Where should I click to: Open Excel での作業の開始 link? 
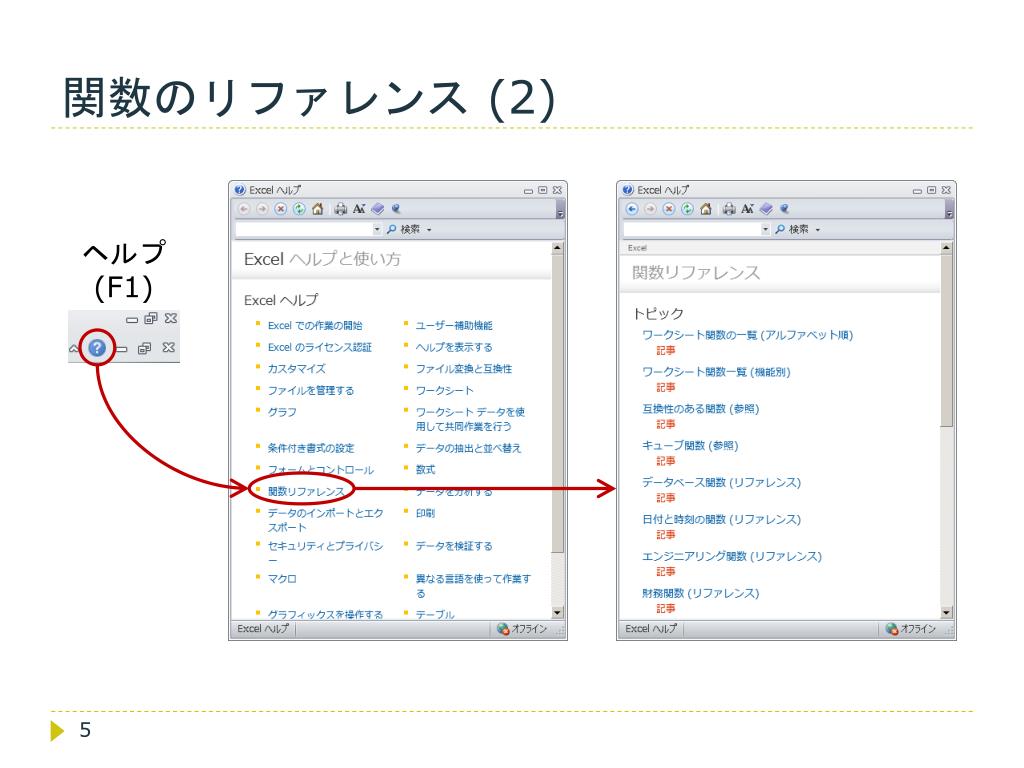click(x=315, y=325)
